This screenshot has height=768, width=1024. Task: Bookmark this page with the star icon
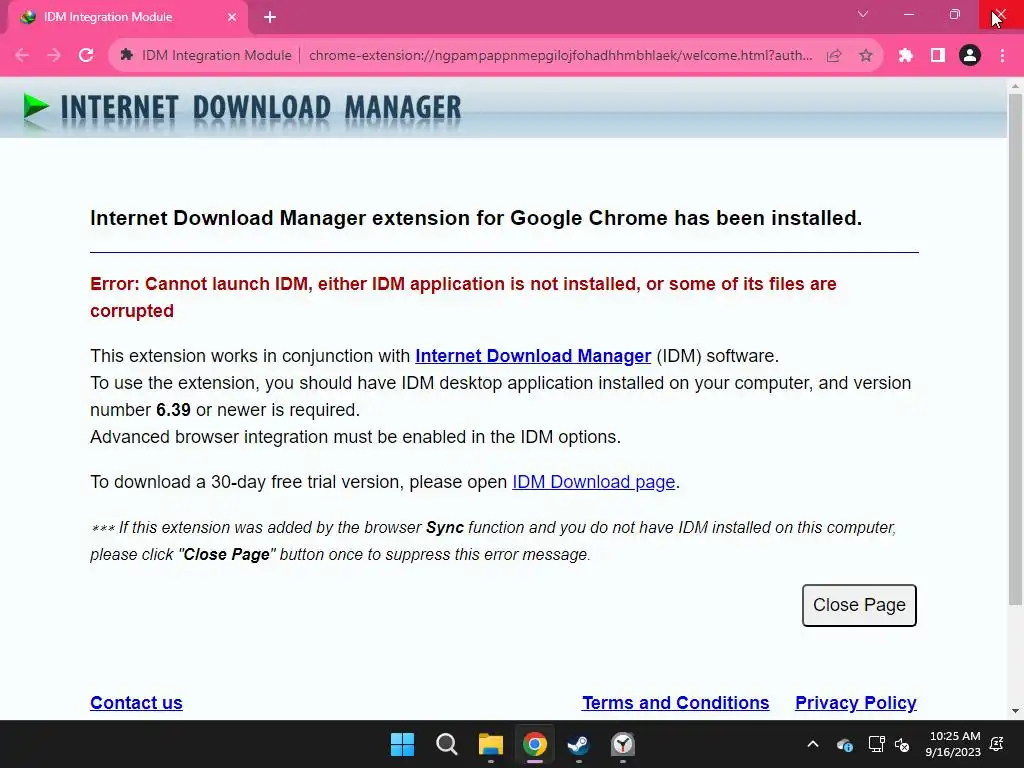[x=865, y=56]
